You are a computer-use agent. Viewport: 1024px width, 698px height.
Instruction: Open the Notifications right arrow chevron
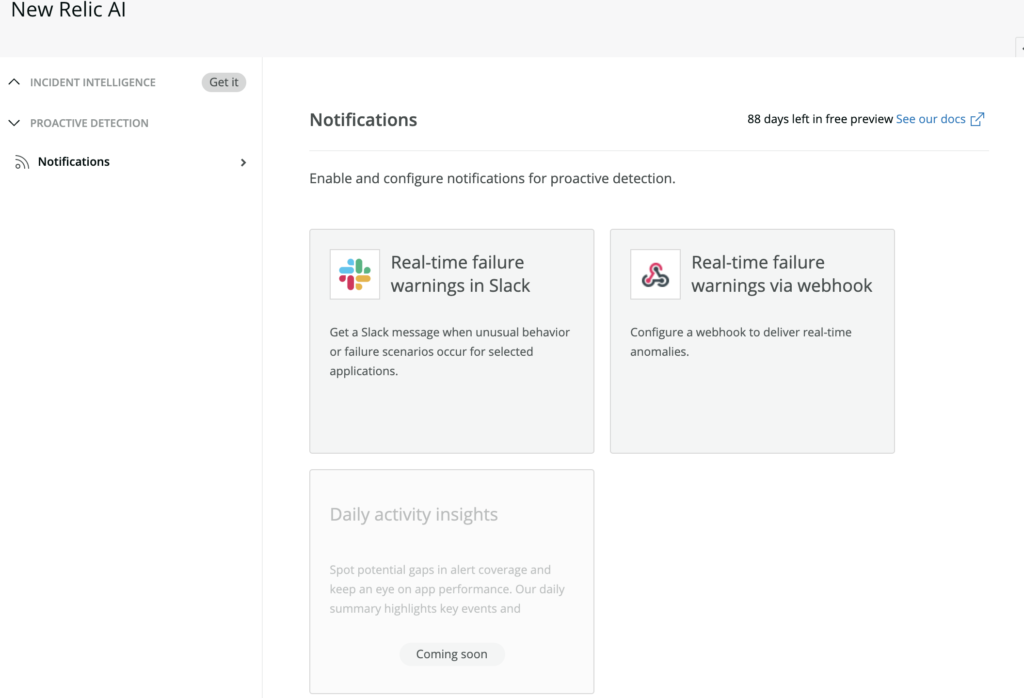pos(243,162)
